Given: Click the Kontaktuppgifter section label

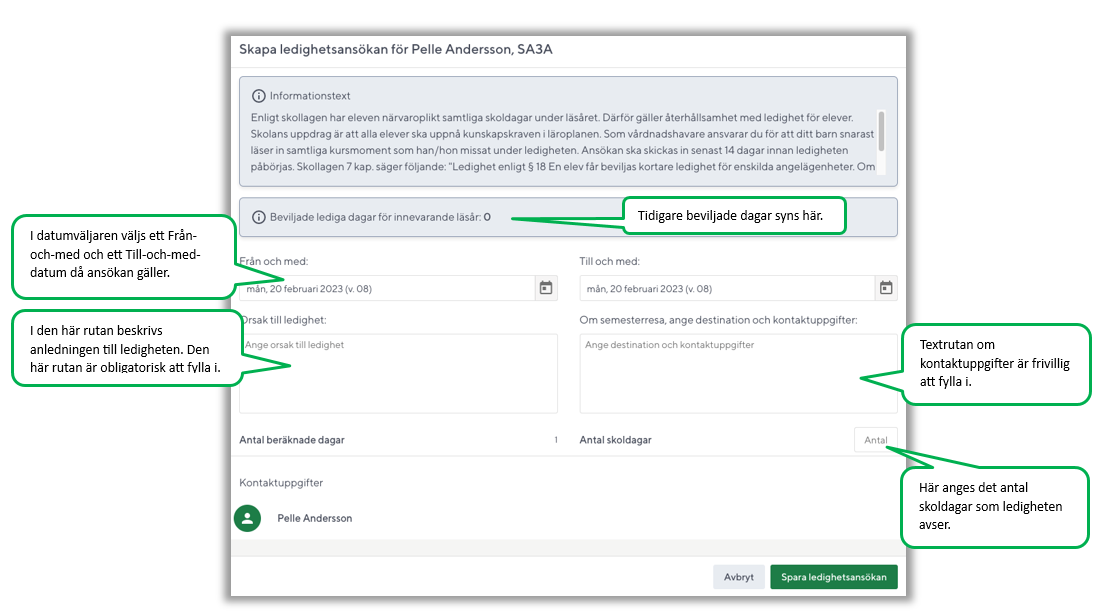Looking at the screenshot, I should click(281, 481).
